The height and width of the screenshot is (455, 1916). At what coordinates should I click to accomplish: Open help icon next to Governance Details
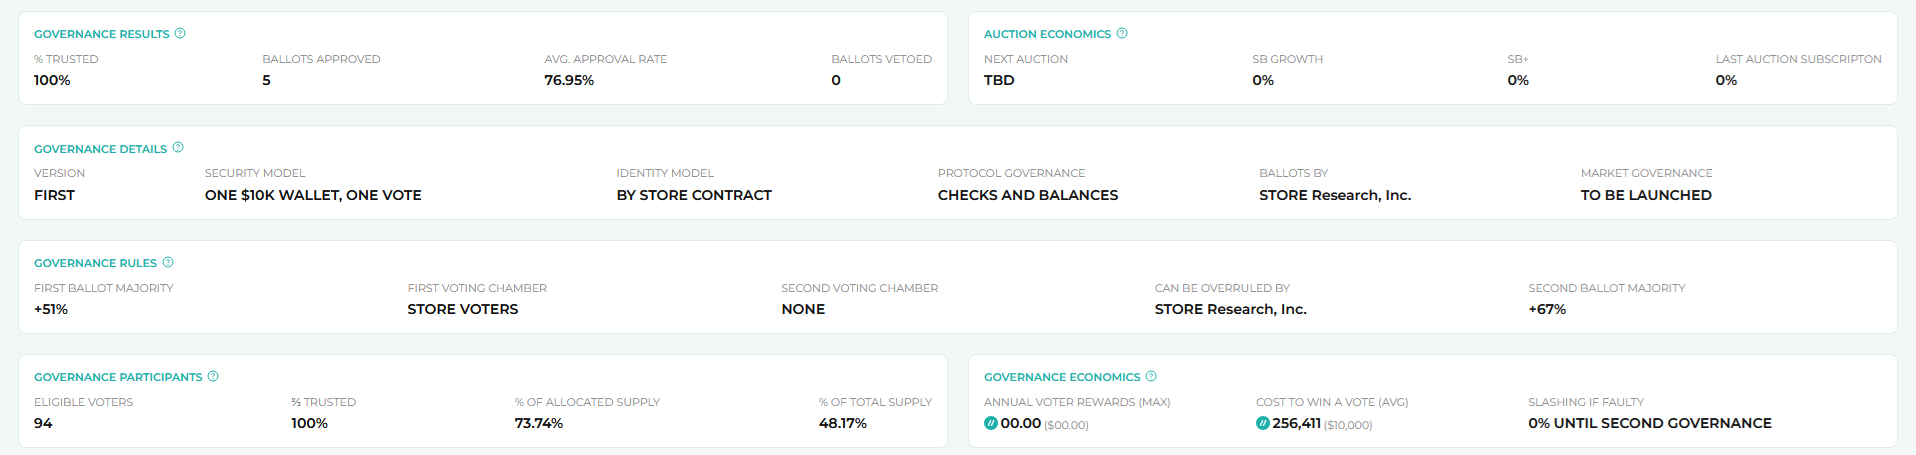178,147
